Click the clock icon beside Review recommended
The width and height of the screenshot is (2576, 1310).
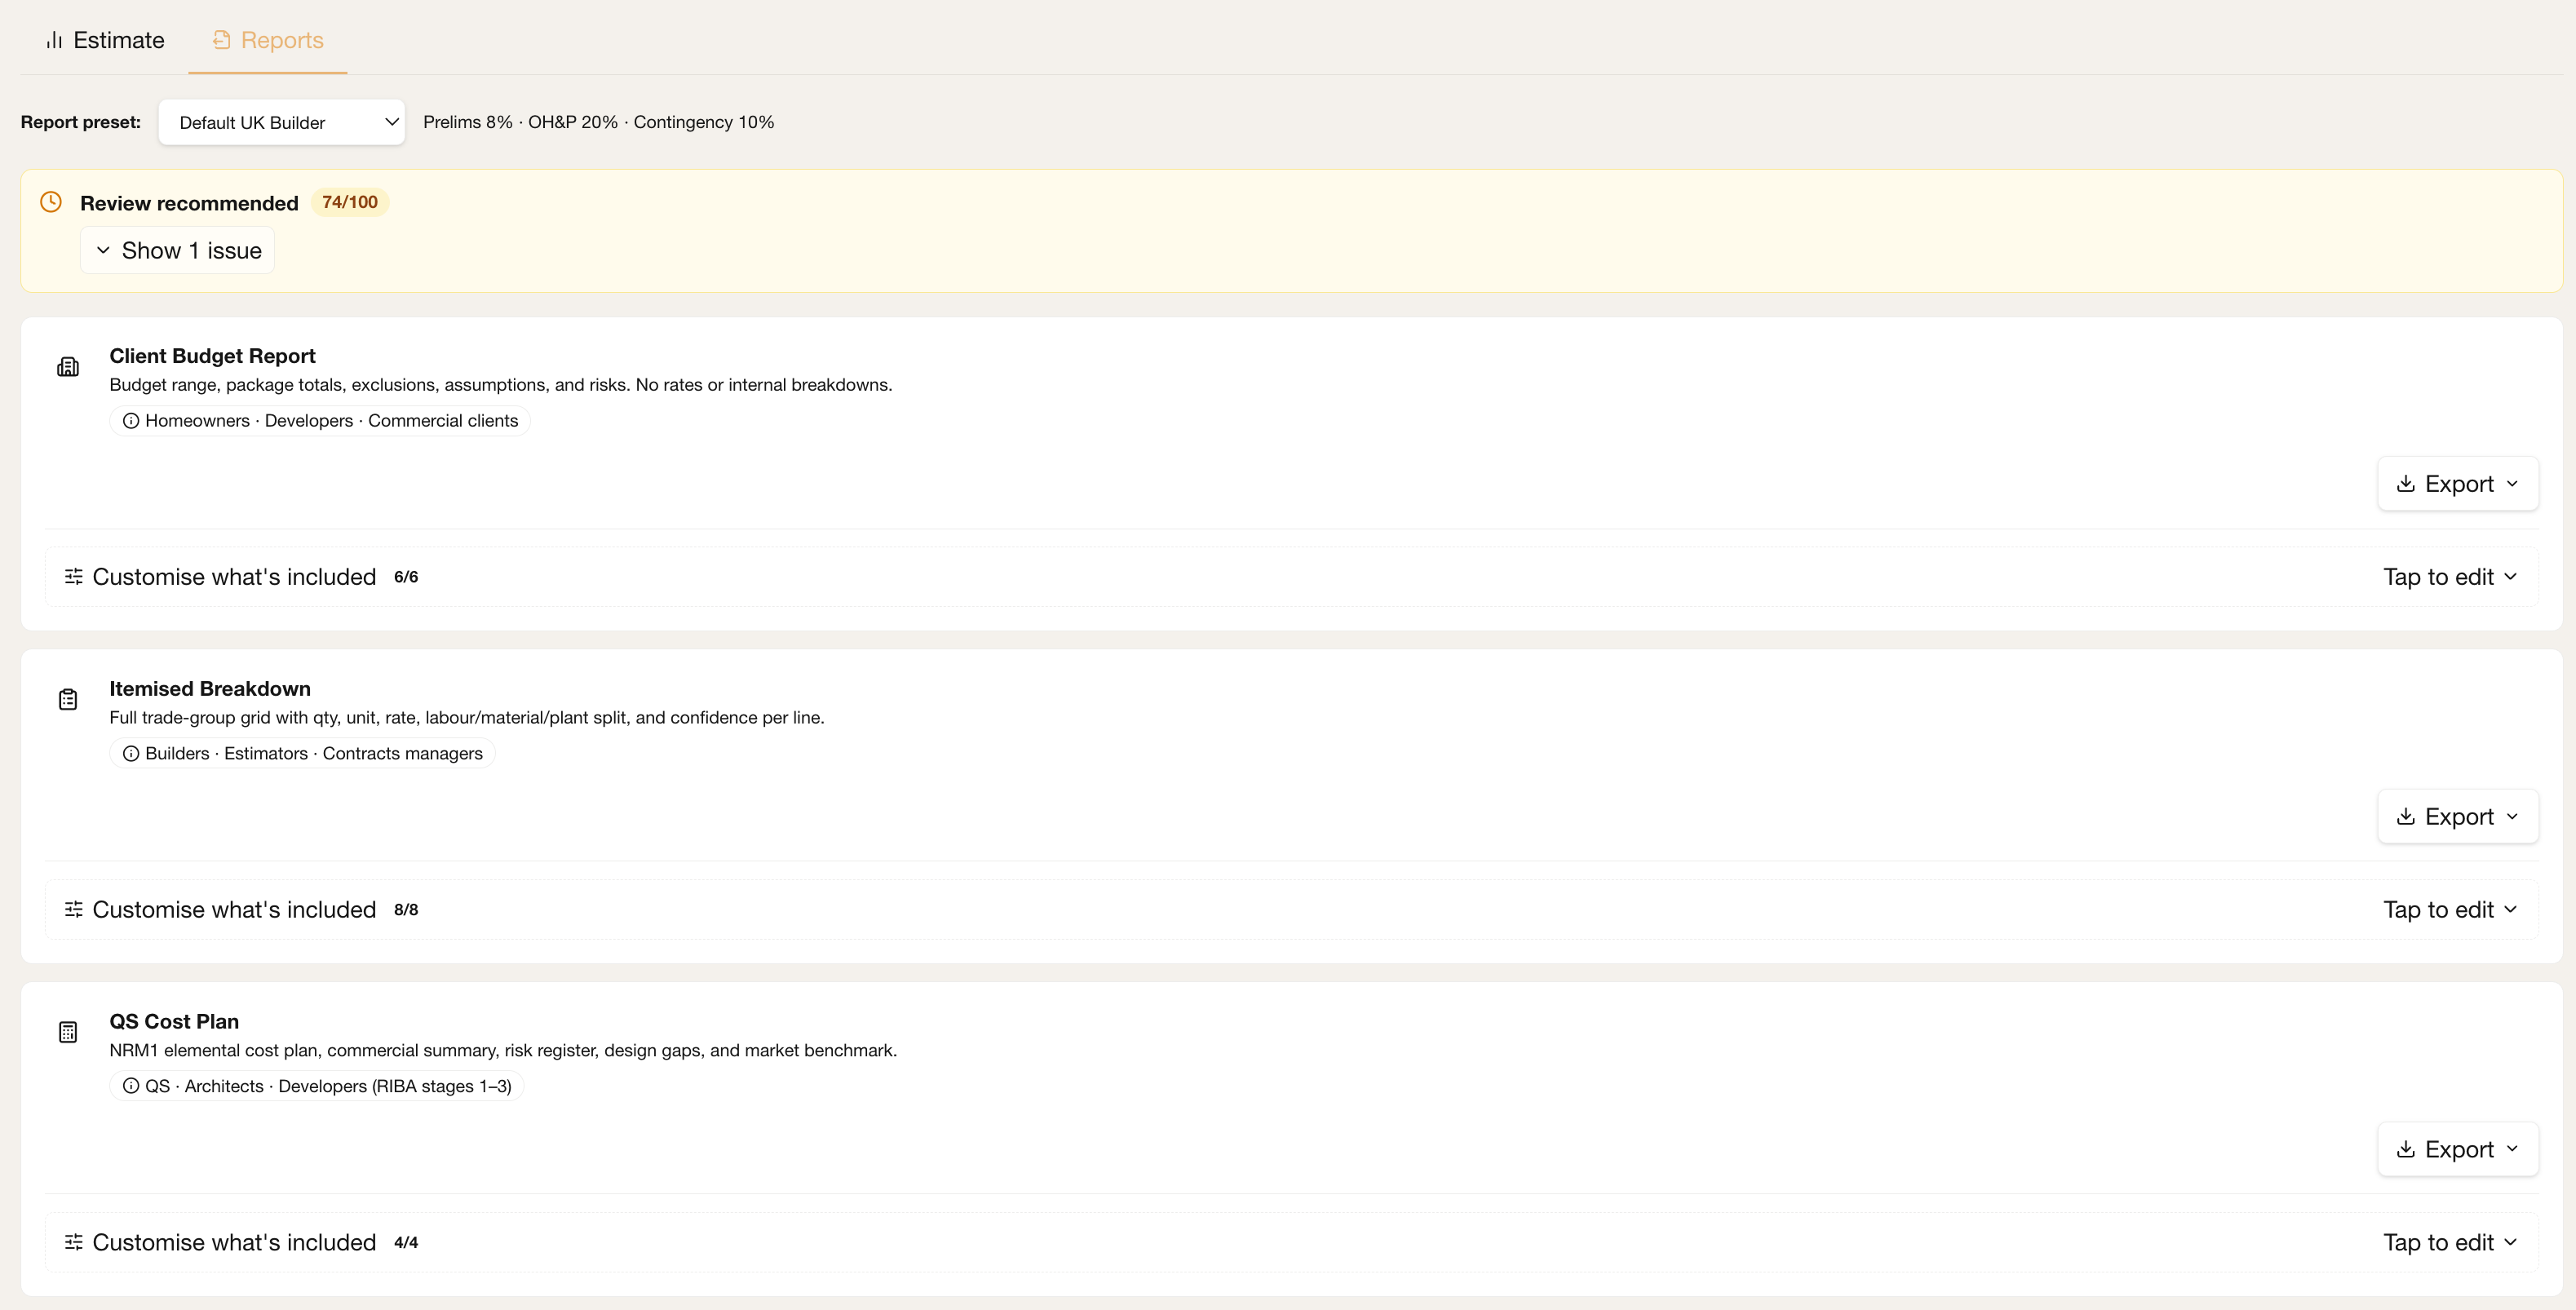click(51, 202)
